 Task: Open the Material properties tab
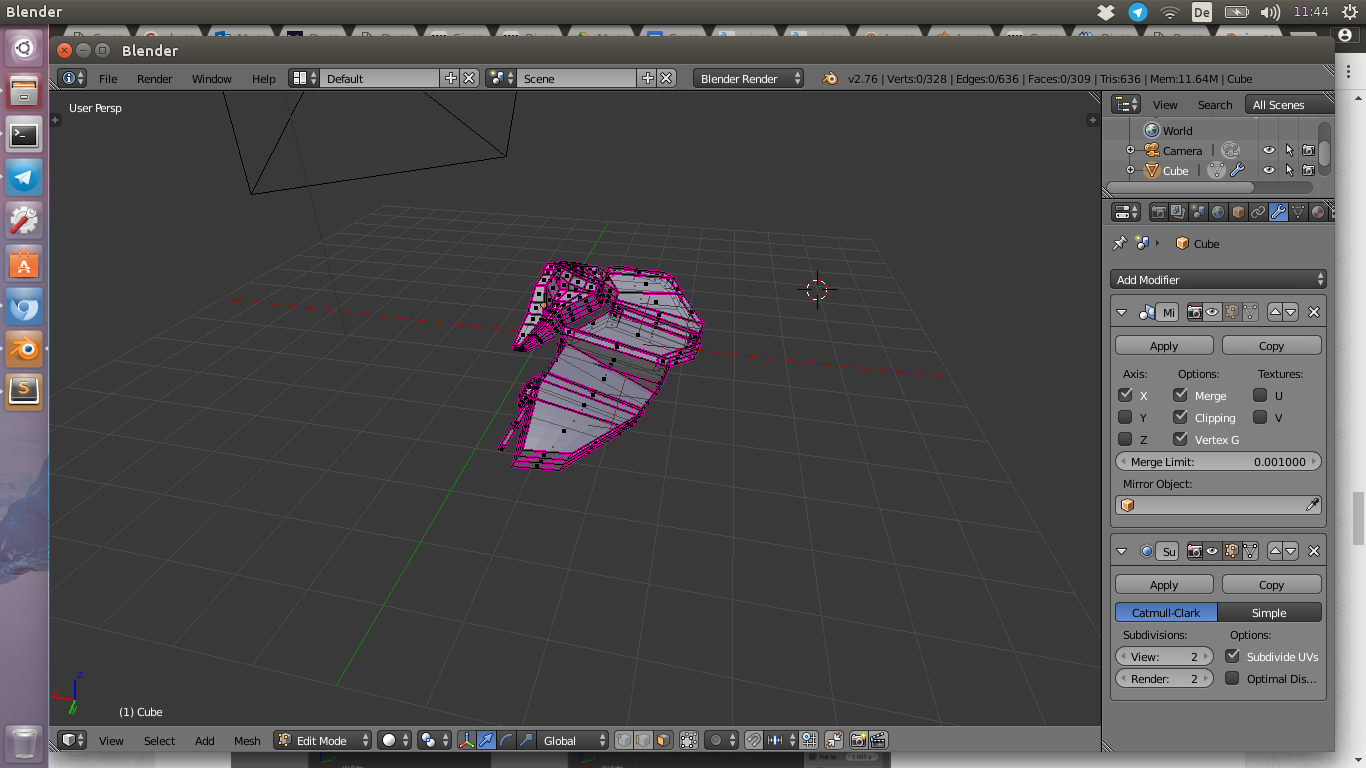[x=1318, y=212]
